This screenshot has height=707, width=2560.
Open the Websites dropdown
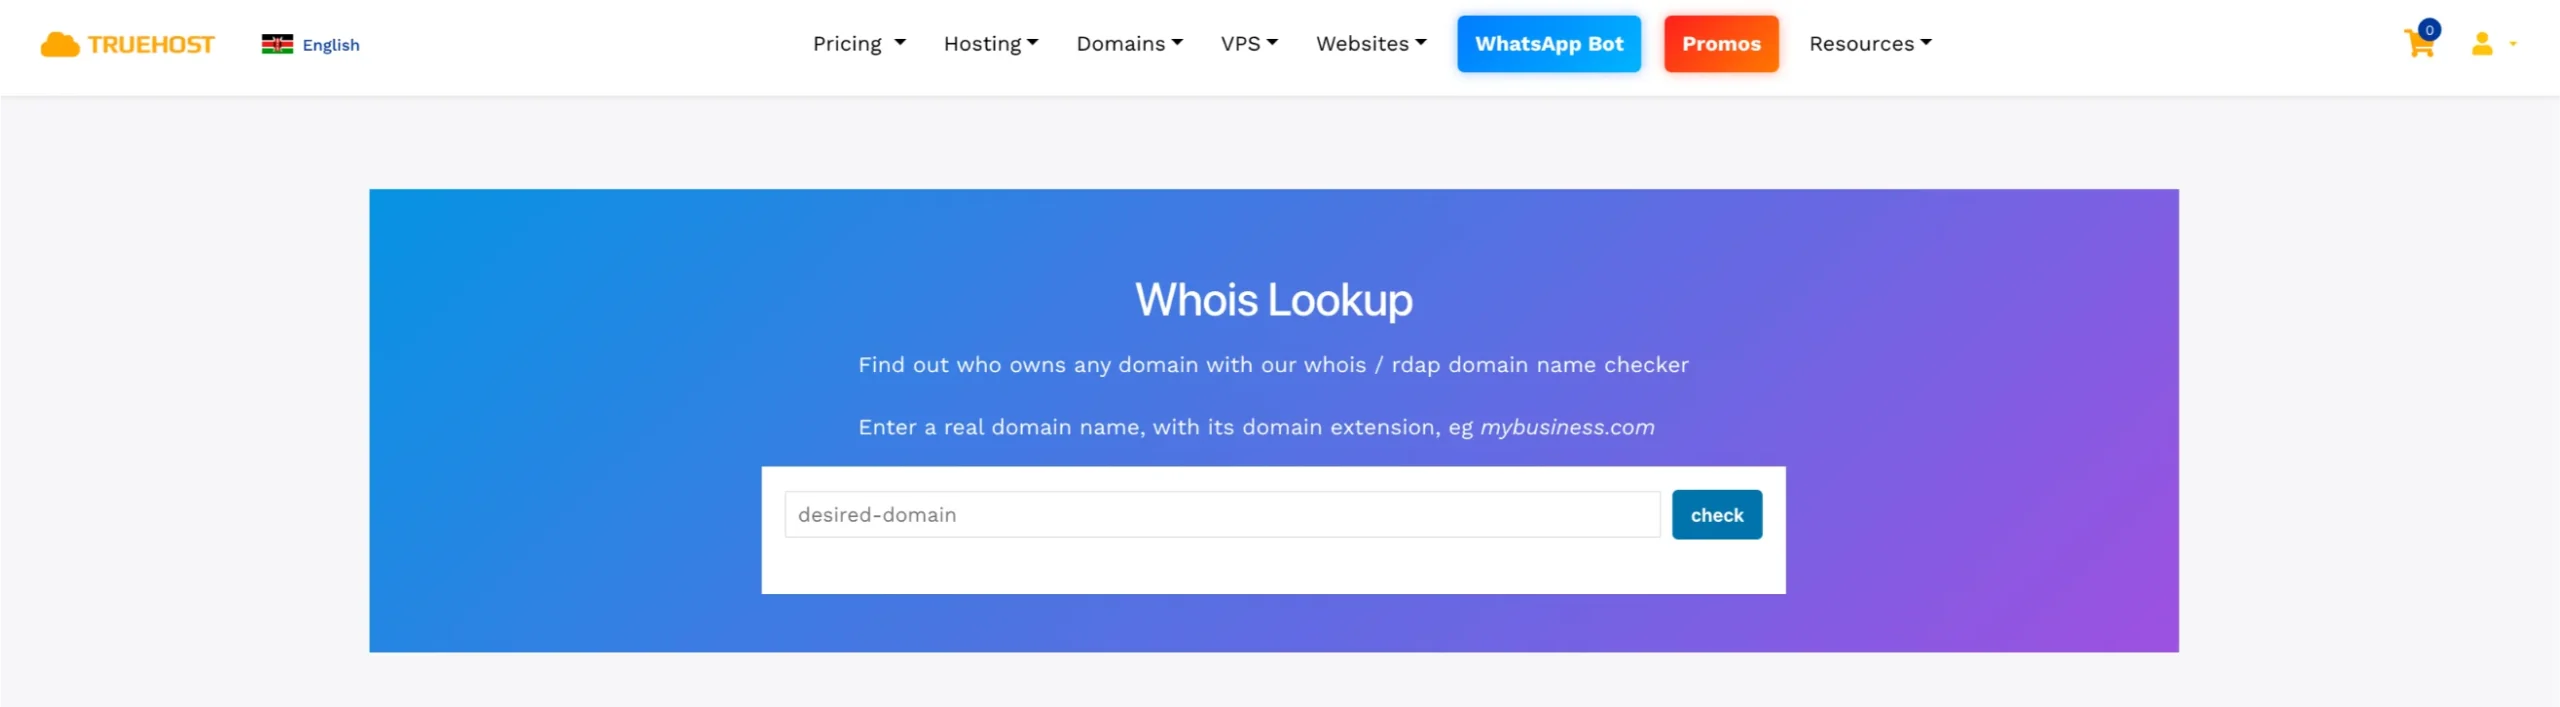click(x=1371, y=44)
